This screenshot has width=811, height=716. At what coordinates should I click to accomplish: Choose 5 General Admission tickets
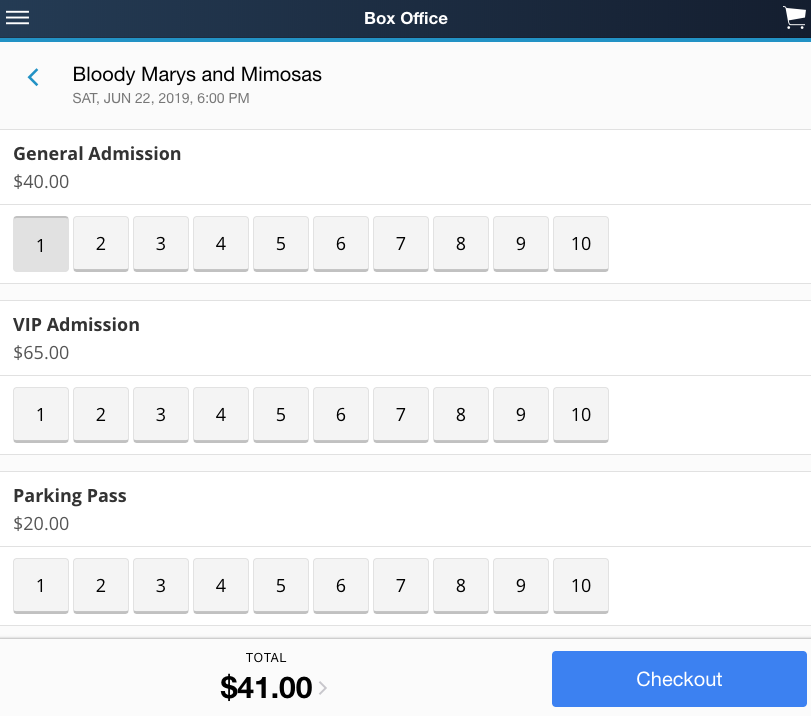click(x=281, y=243)
